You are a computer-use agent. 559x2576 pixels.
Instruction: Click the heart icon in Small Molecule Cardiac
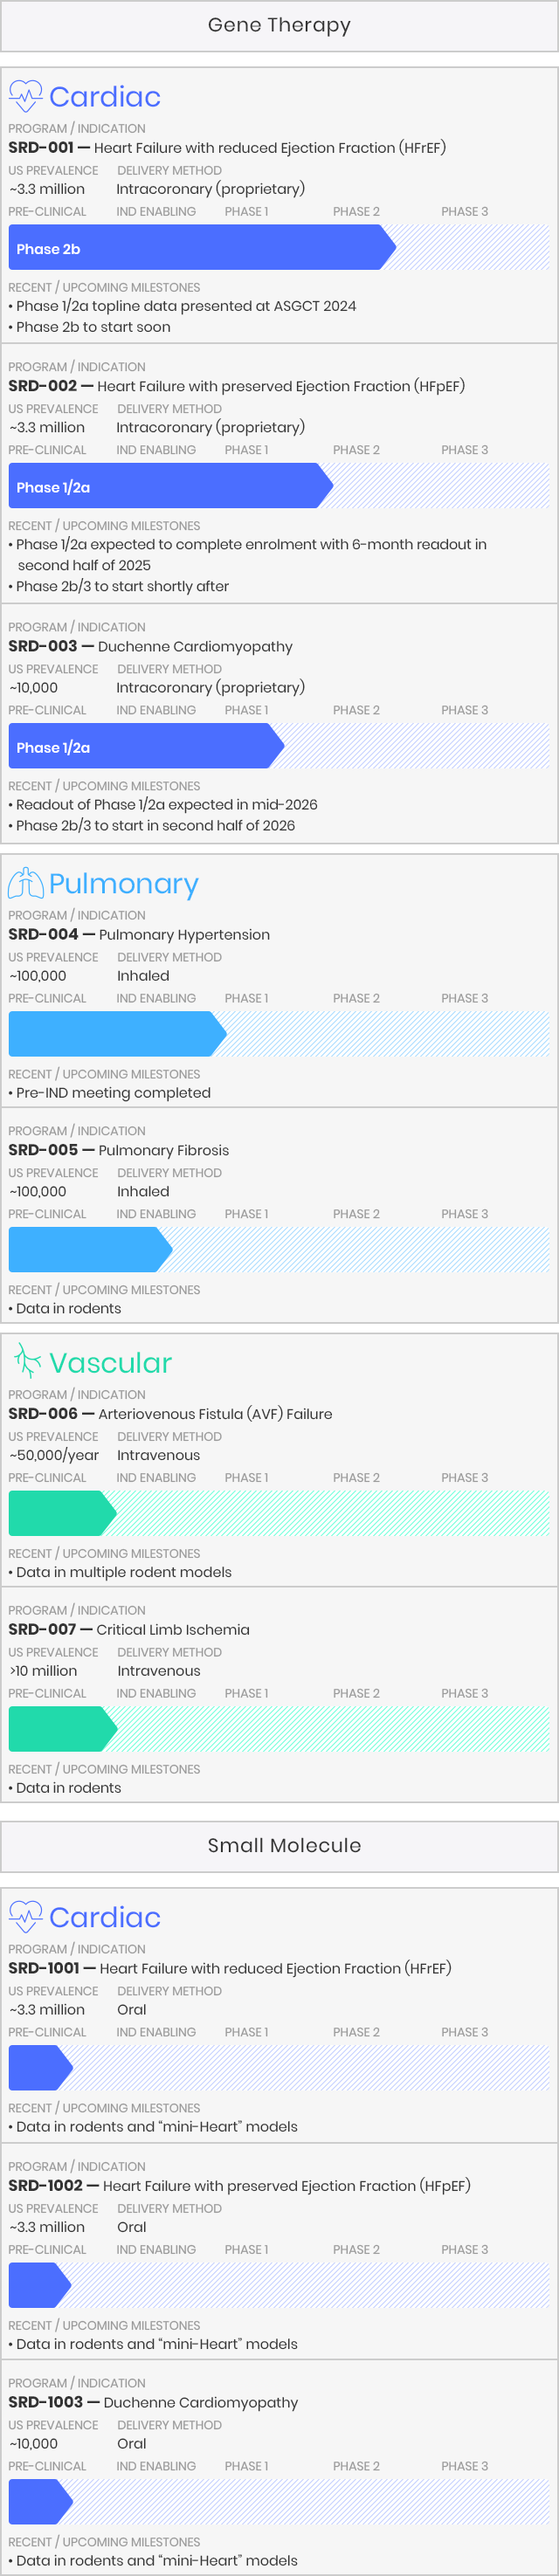point(25,1916)
